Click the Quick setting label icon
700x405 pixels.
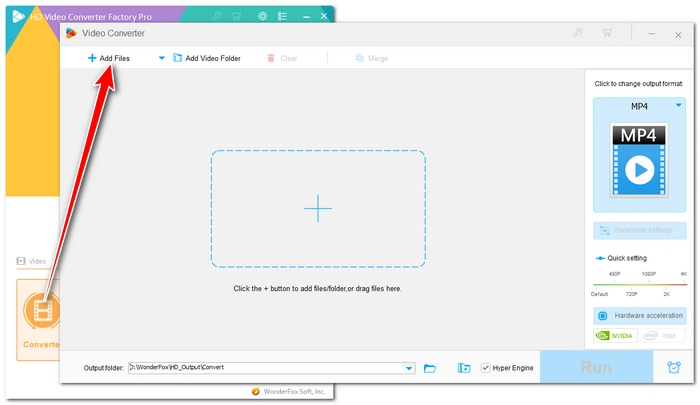click(x=600, y=258)
